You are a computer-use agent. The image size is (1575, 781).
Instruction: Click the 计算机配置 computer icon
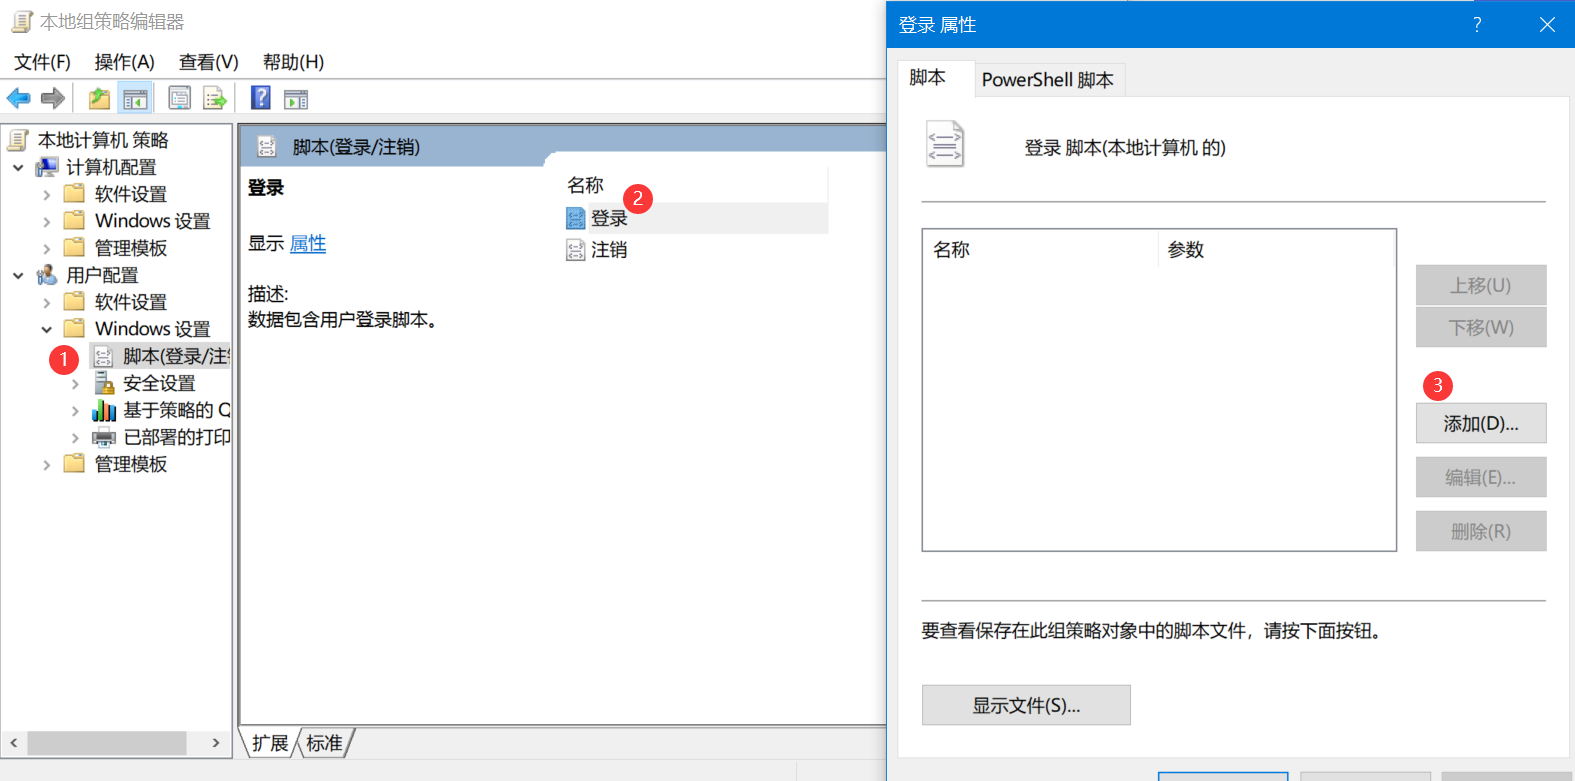[x=46, y=166]
